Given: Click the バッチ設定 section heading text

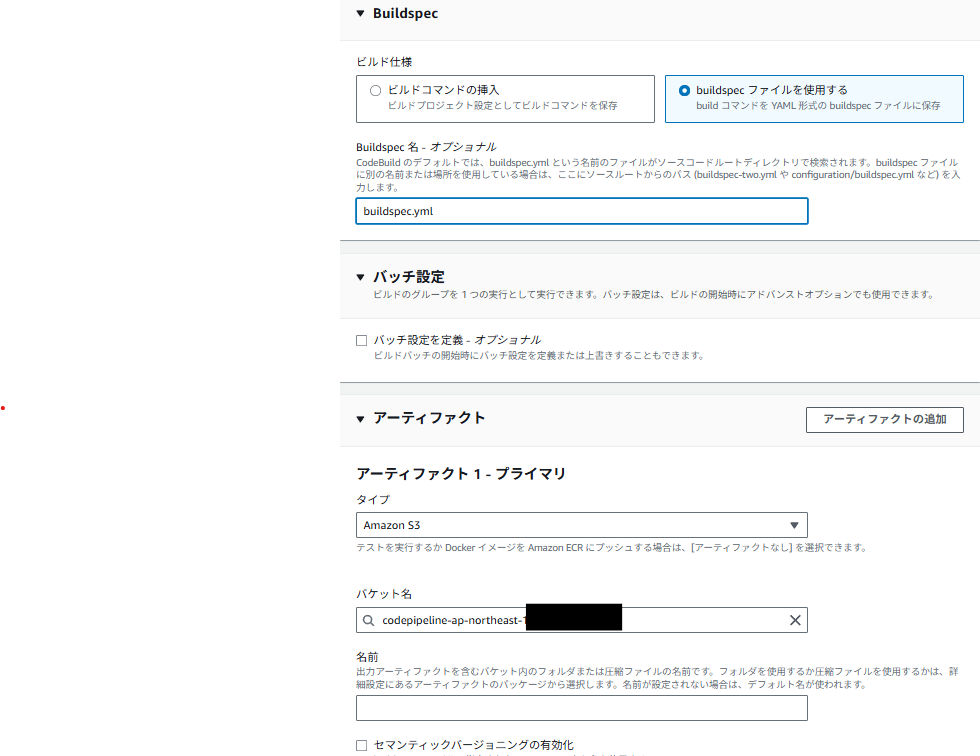Looking at the screenshot, I should [408, 277].
